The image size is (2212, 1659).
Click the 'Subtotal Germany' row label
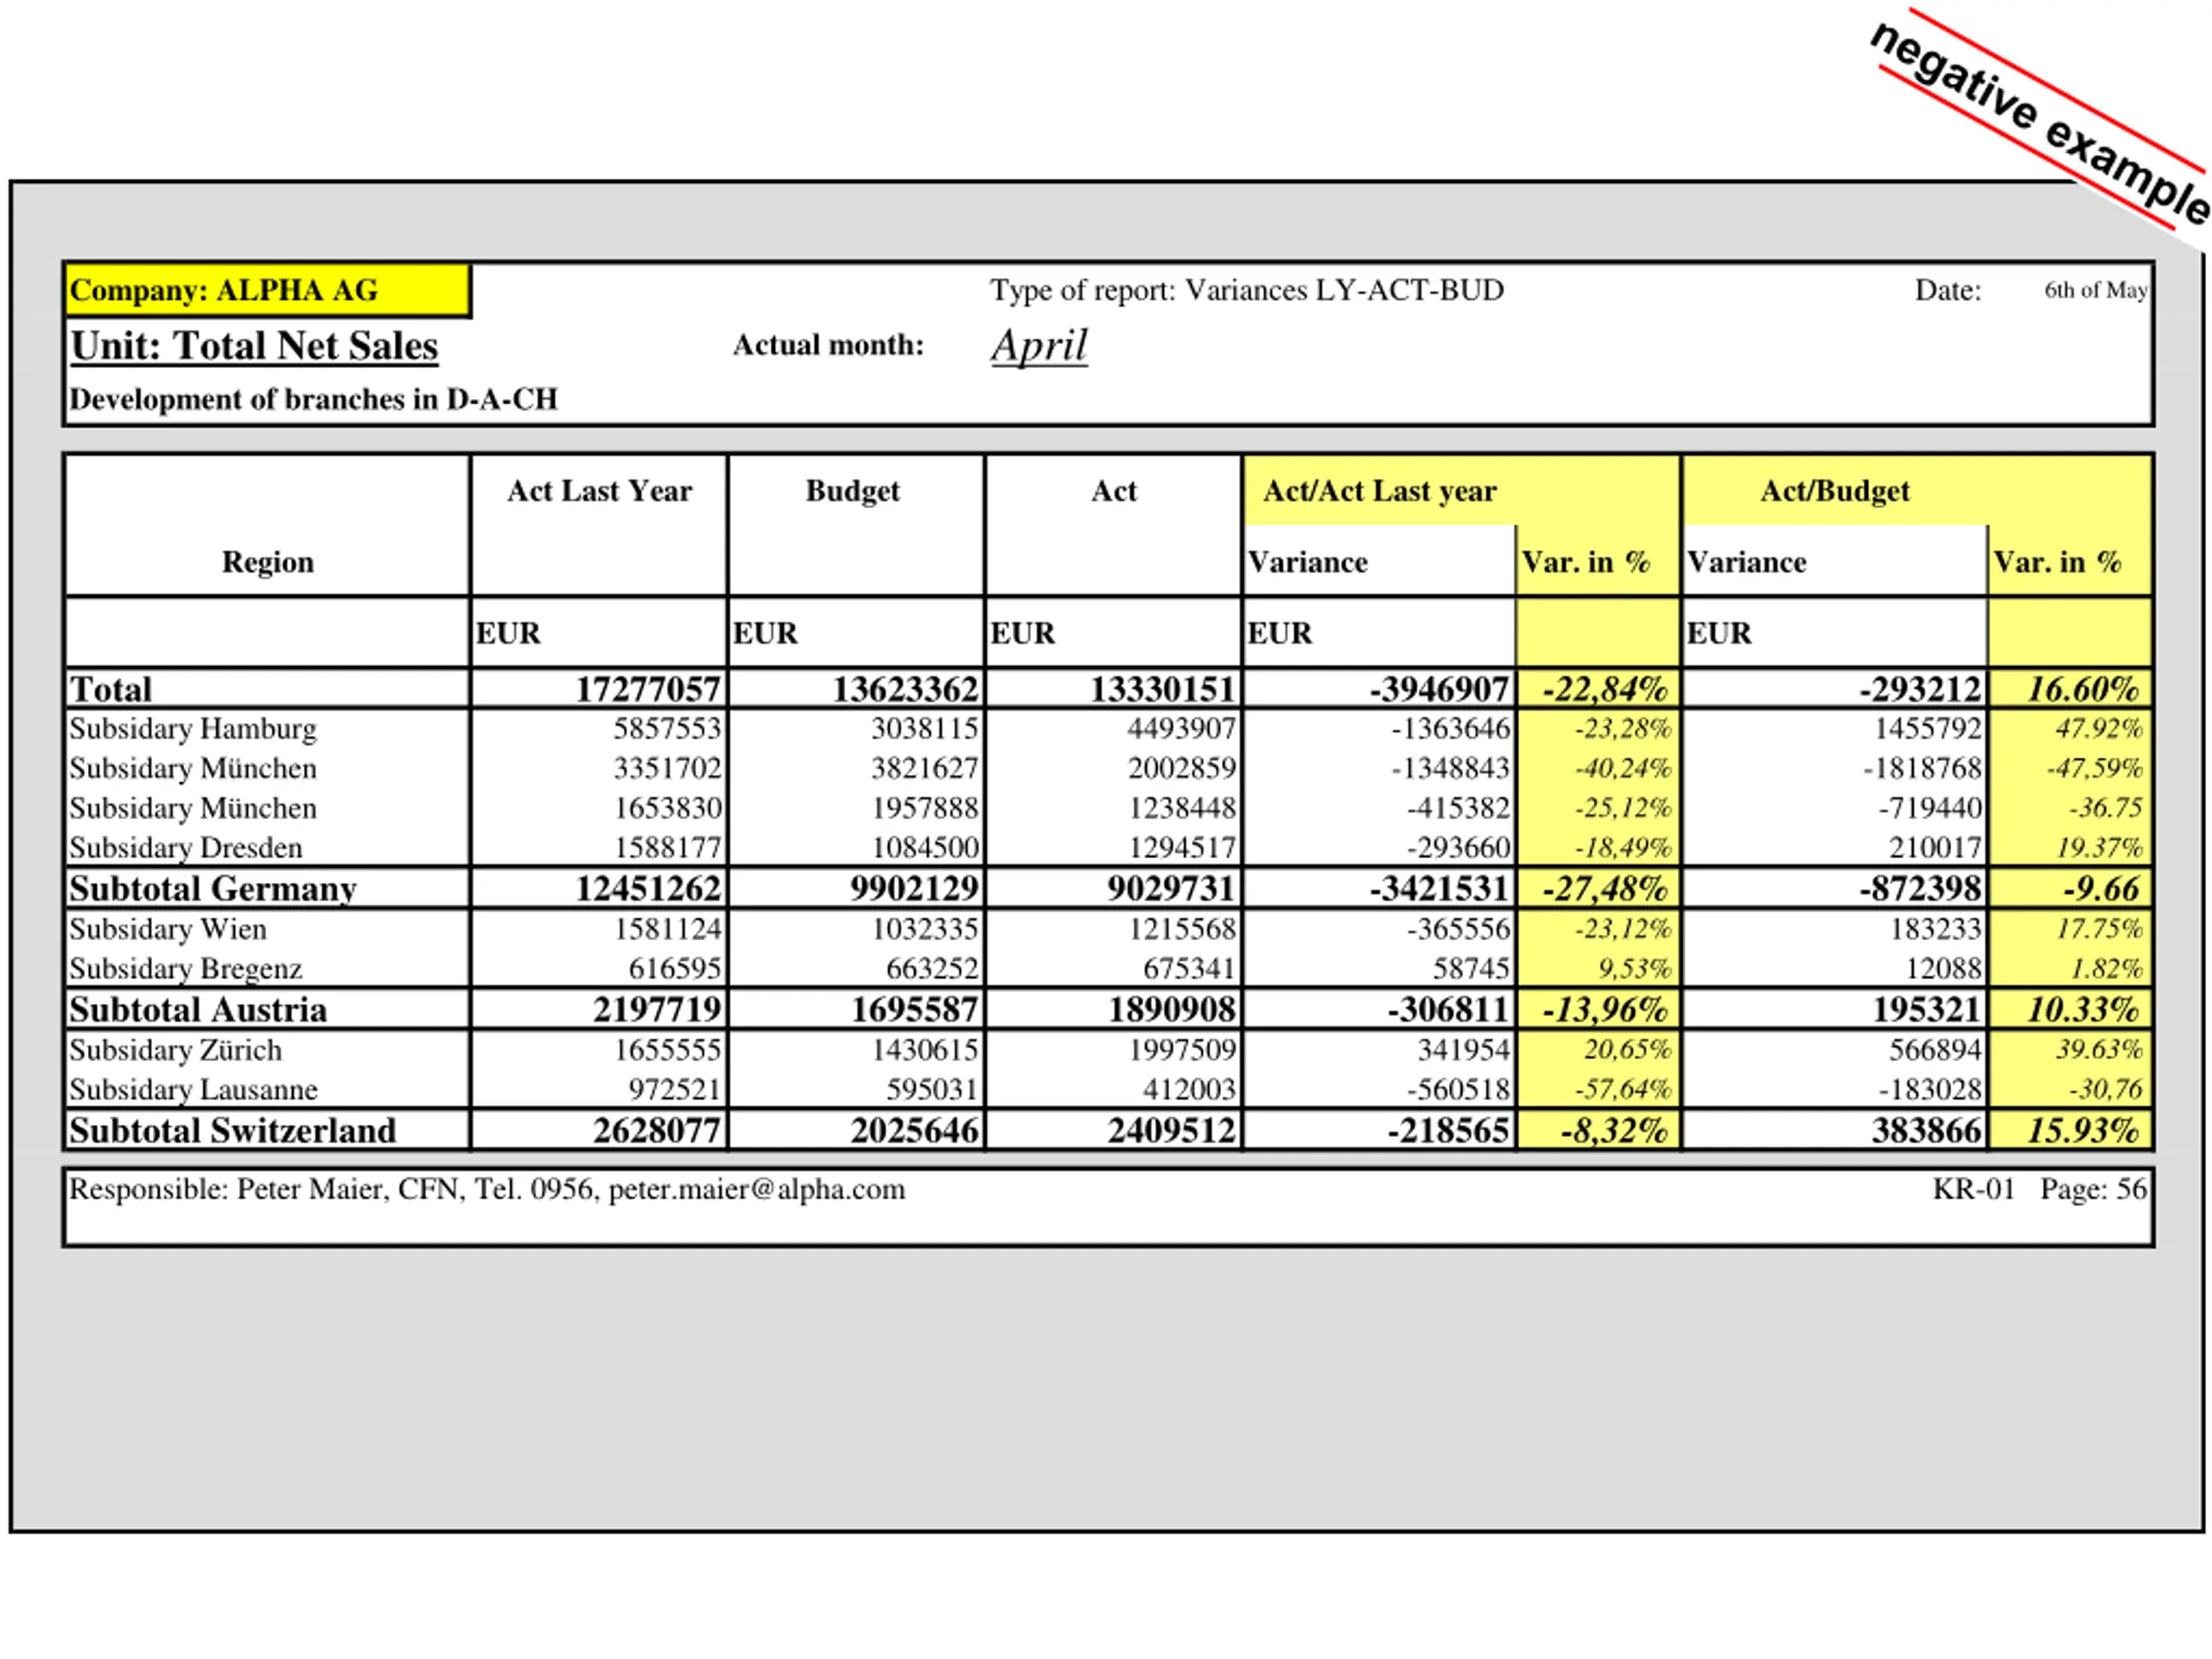click(x=213, y=889)
